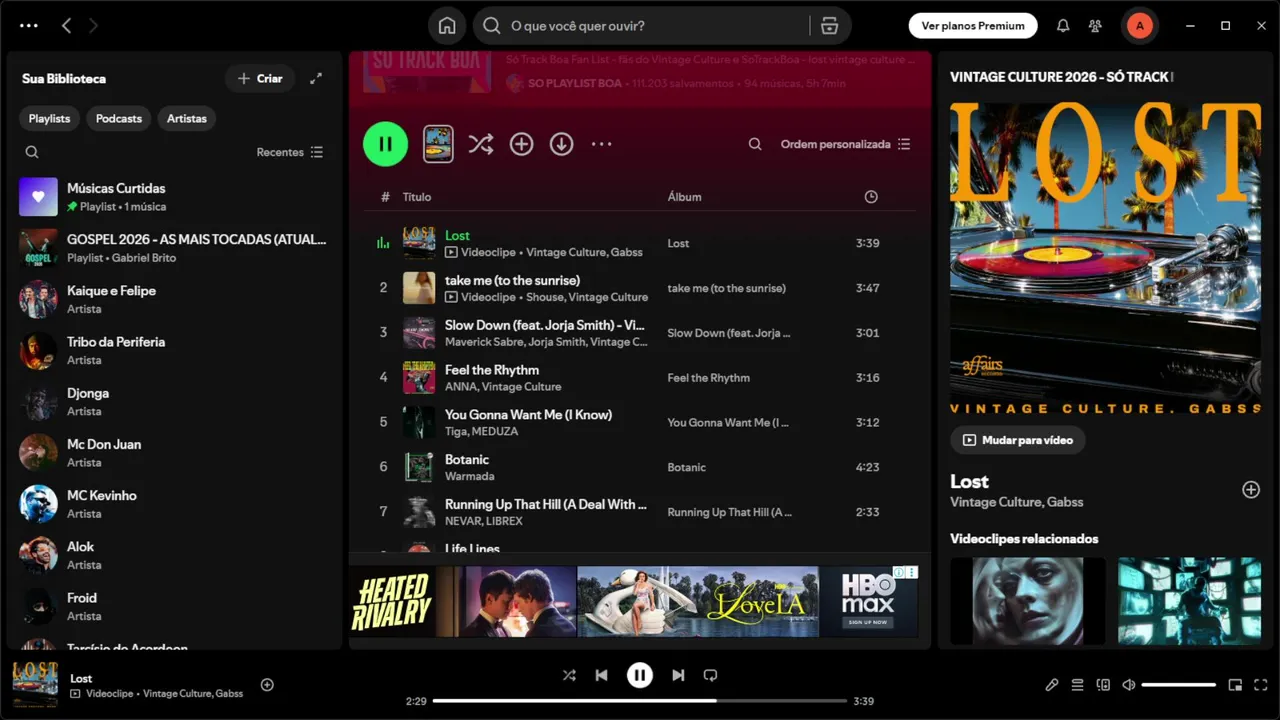Screen dimensions: 1280x720
Task: Go back with the left arrow
Action: (x=66, y=26)
